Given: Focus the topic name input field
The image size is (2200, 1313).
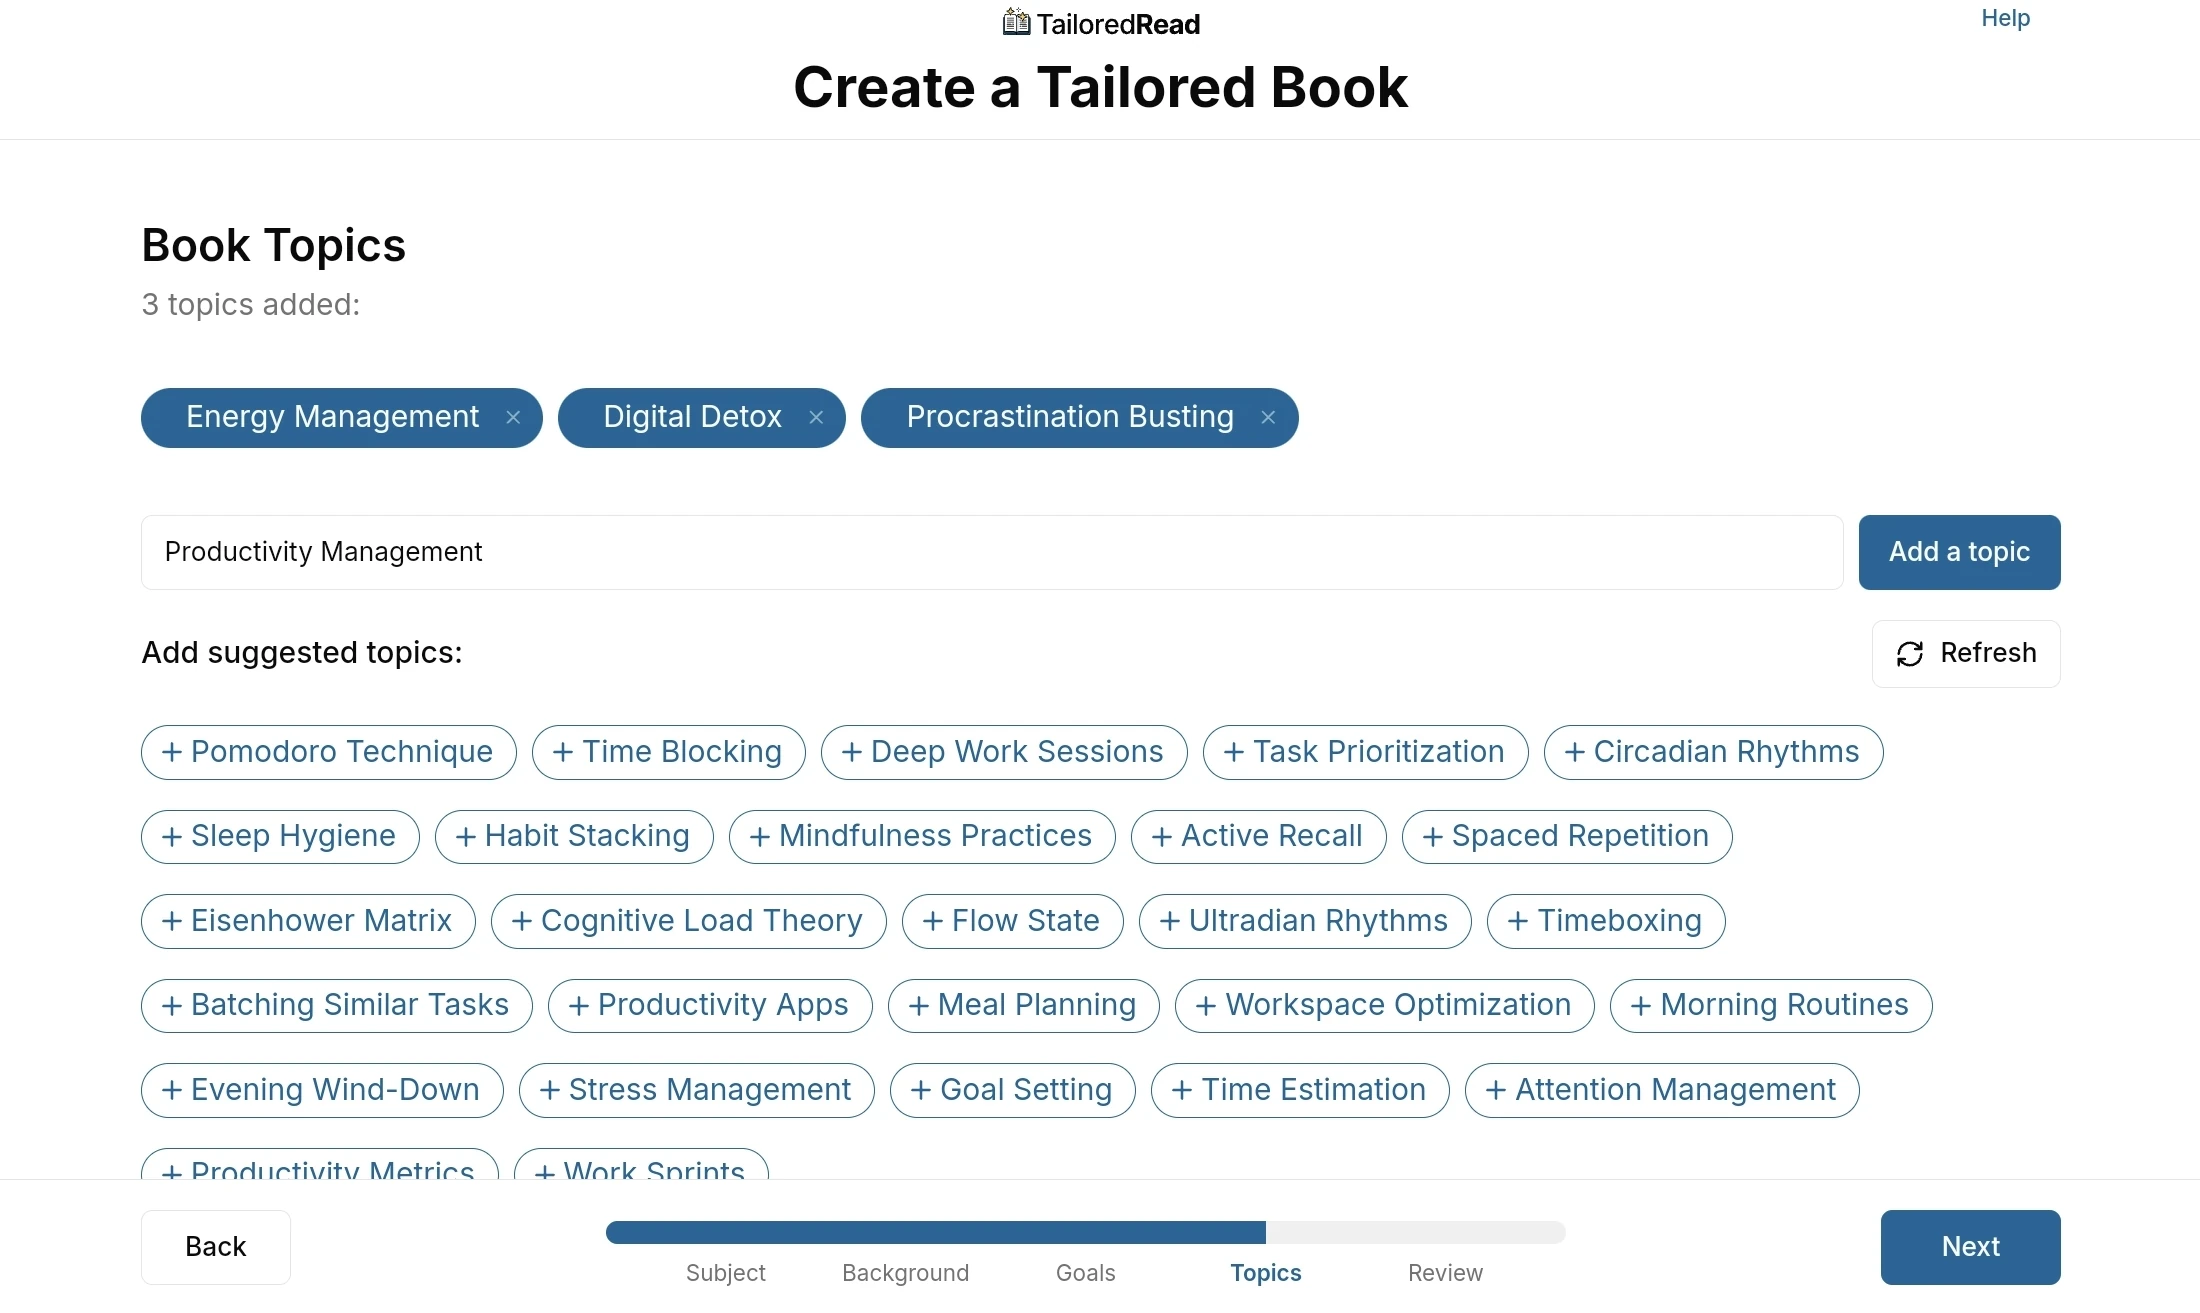Looking at the screenshot, I should pos(990,552).
